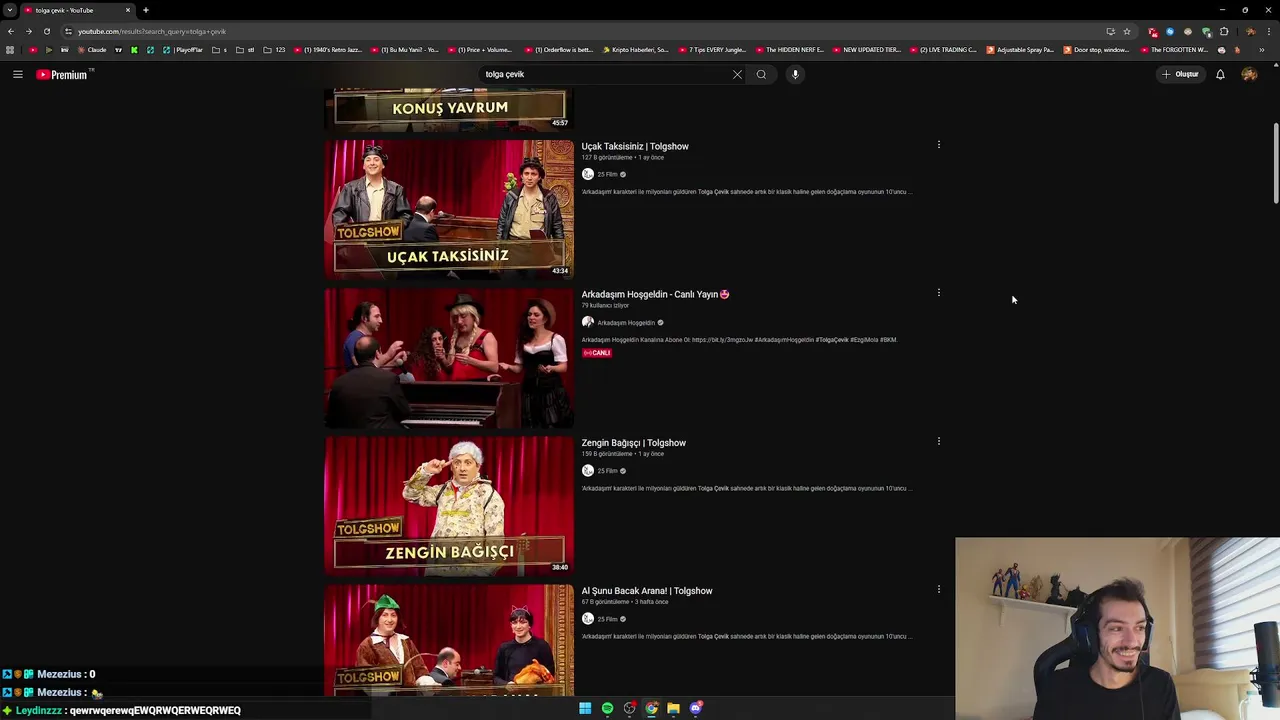The image size is (1280, 720).
Task: View site information icon in address bar
Action: coord(68,31)
